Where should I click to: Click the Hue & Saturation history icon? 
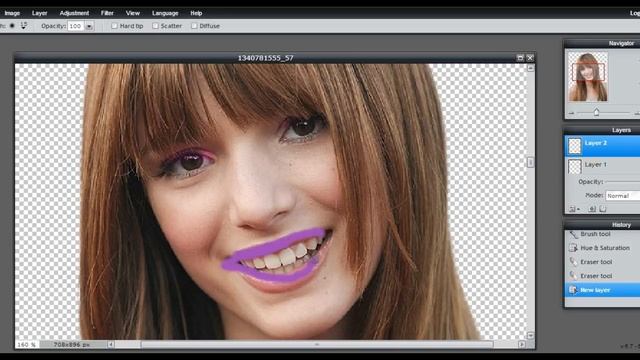573,248
